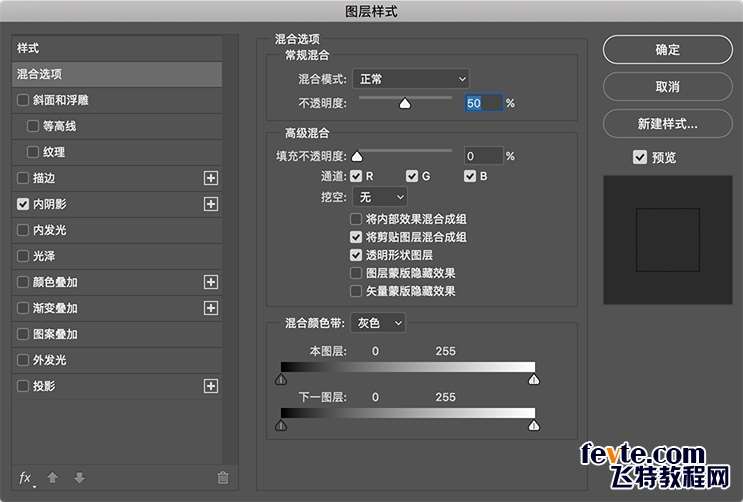Add another 描边 effect via plus icon
This screenshot has width=743, height=502.
tap(211, 178)
